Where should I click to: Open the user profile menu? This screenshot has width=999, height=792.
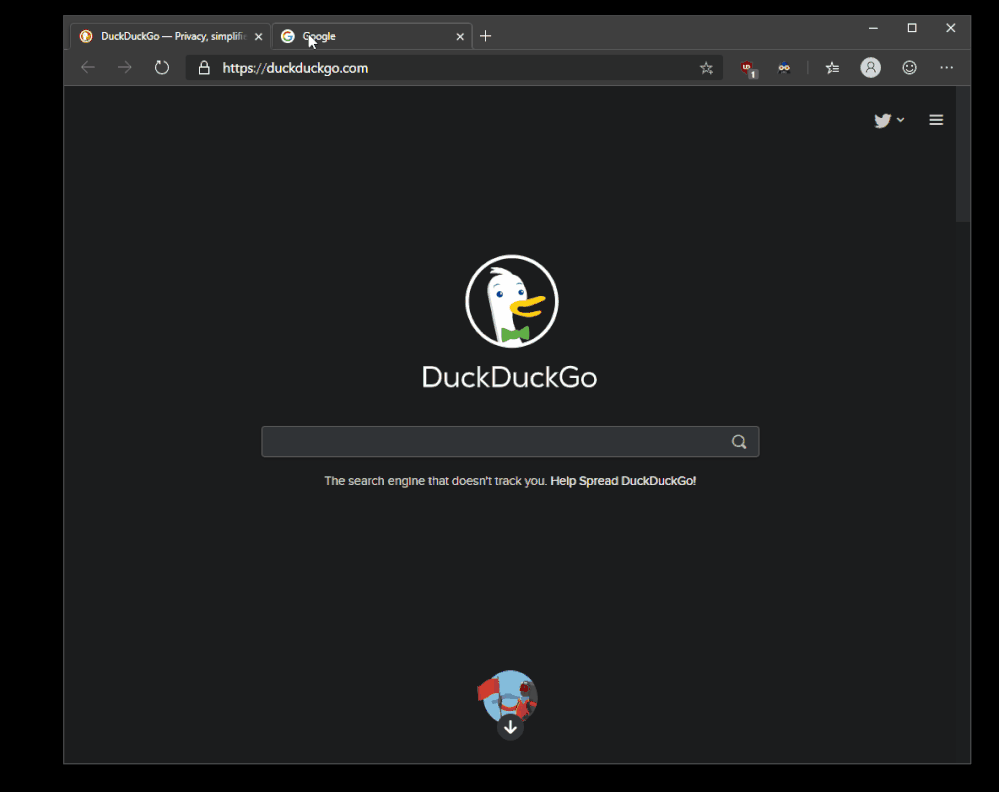(x=870, y=68)
